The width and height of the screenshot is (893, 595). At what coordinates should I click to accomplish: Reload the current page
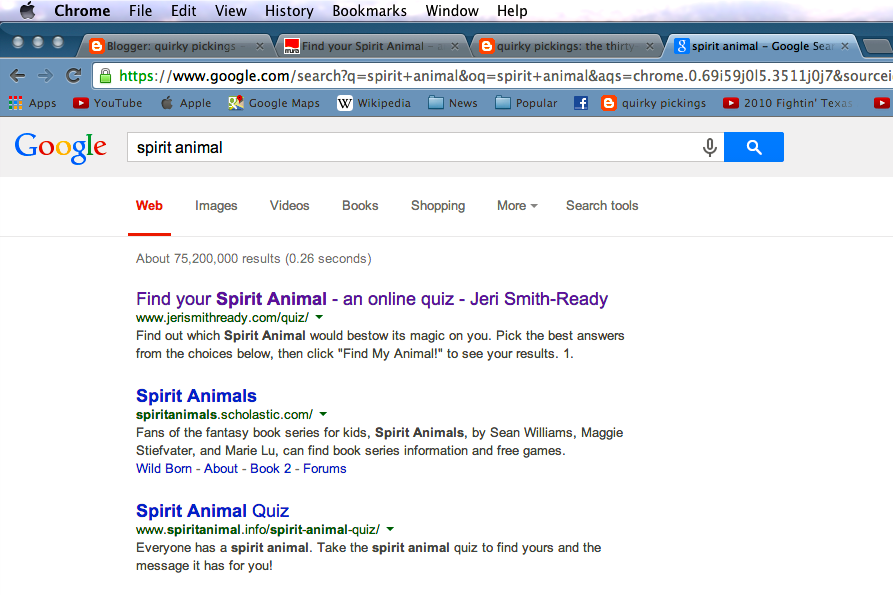pos(73,75)
